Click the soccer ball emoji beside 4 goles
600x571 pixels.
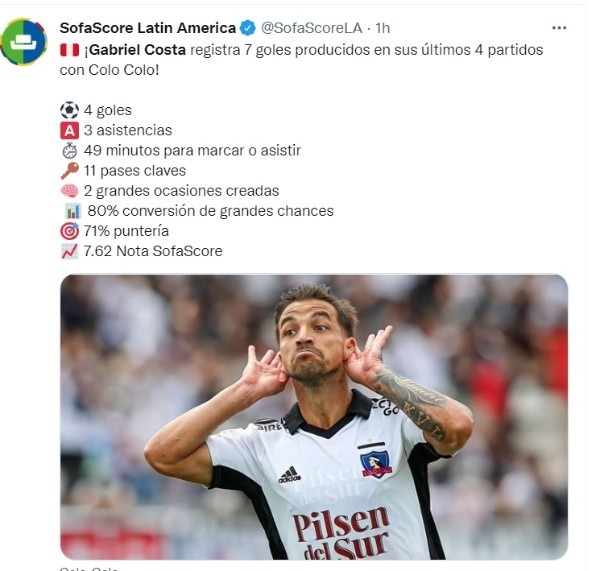[70, 110]
